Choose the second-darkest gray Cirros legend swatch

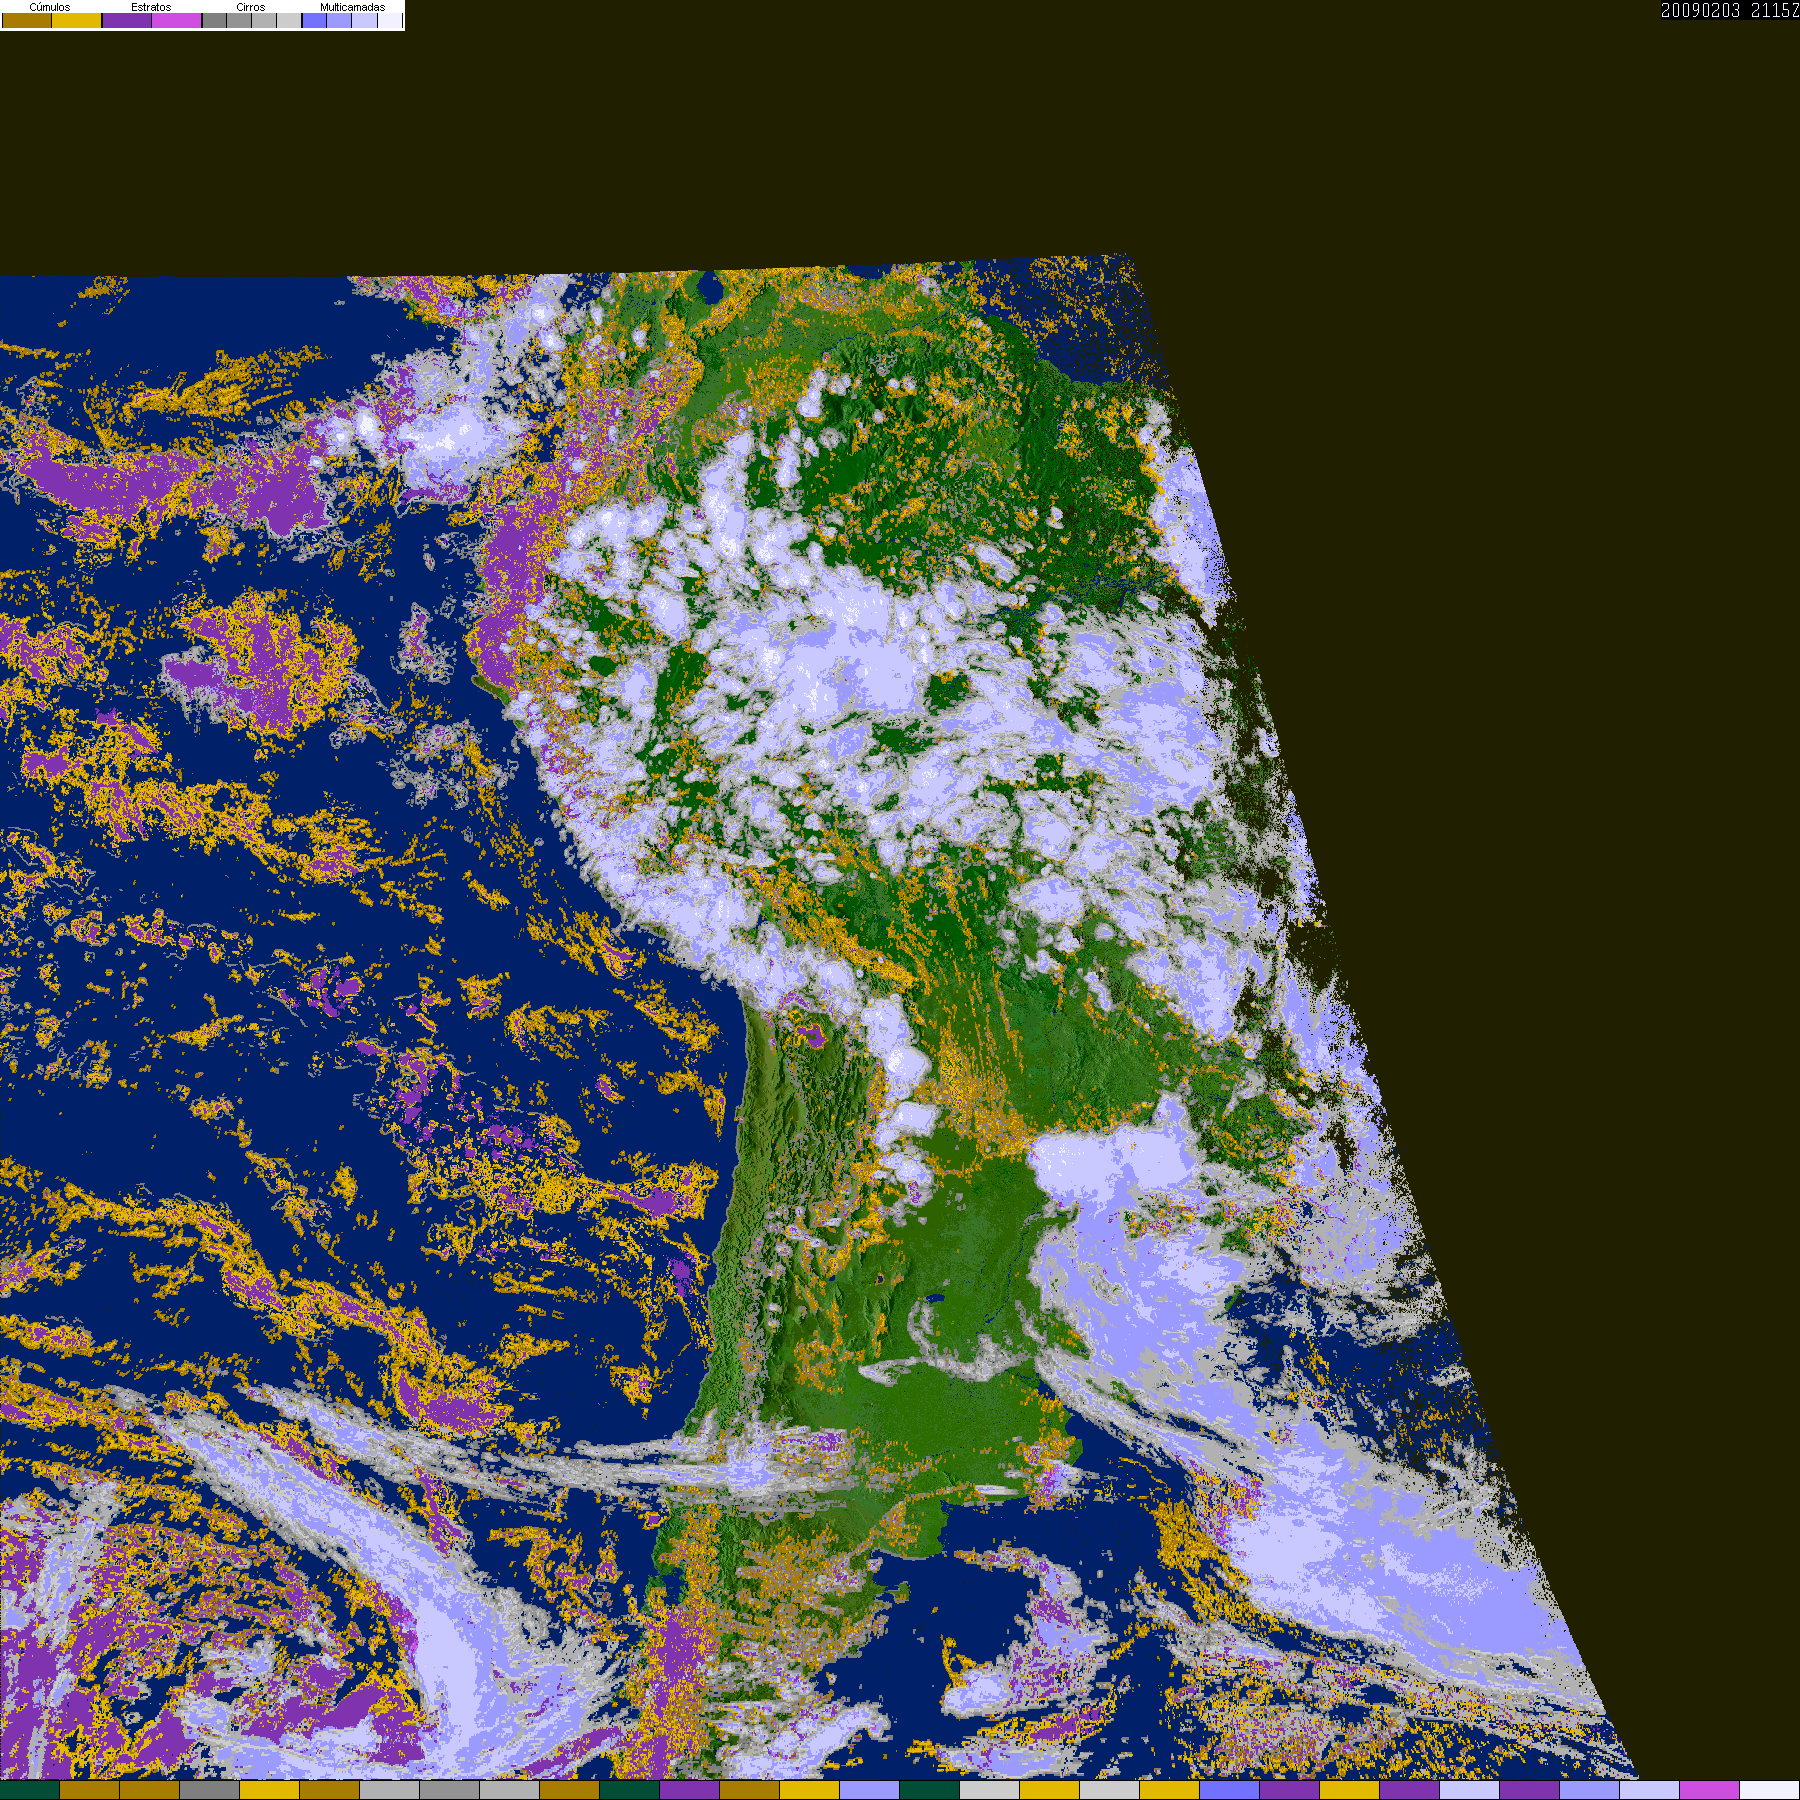[239, 20]
